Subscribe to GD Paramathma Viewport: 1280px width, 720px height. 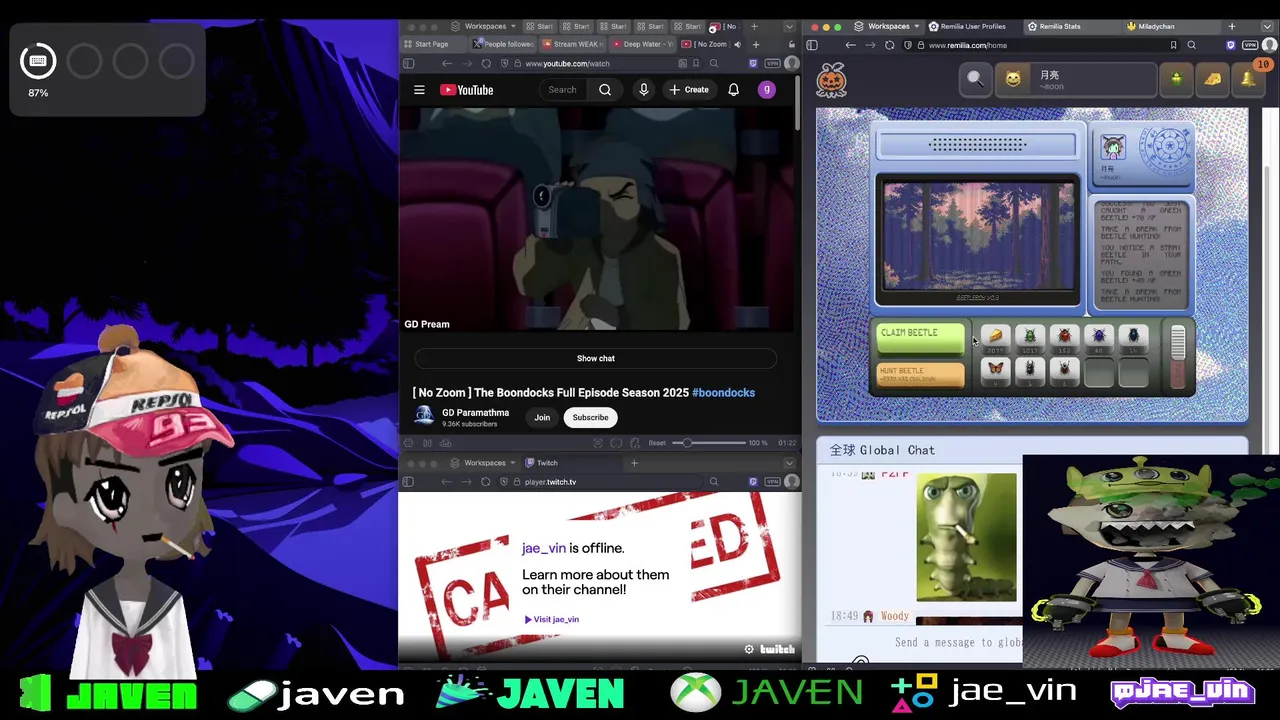[590, 417]
